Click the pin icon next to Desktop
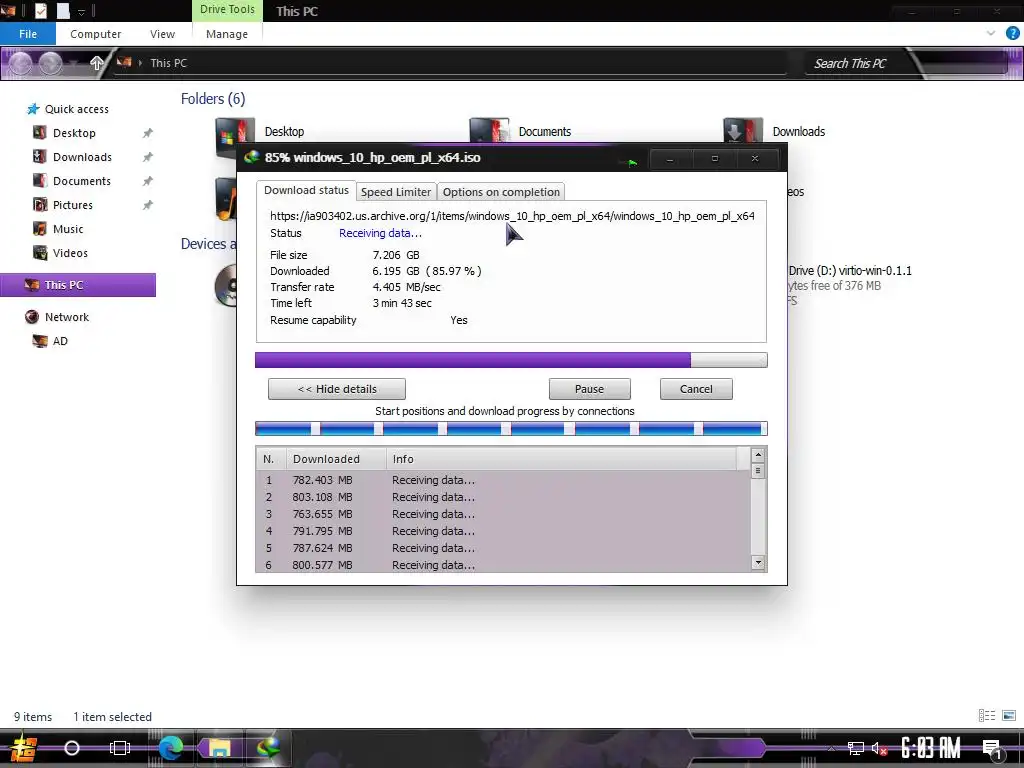The height and width of the screenshot is (768, 1024). tap(148, 133)
